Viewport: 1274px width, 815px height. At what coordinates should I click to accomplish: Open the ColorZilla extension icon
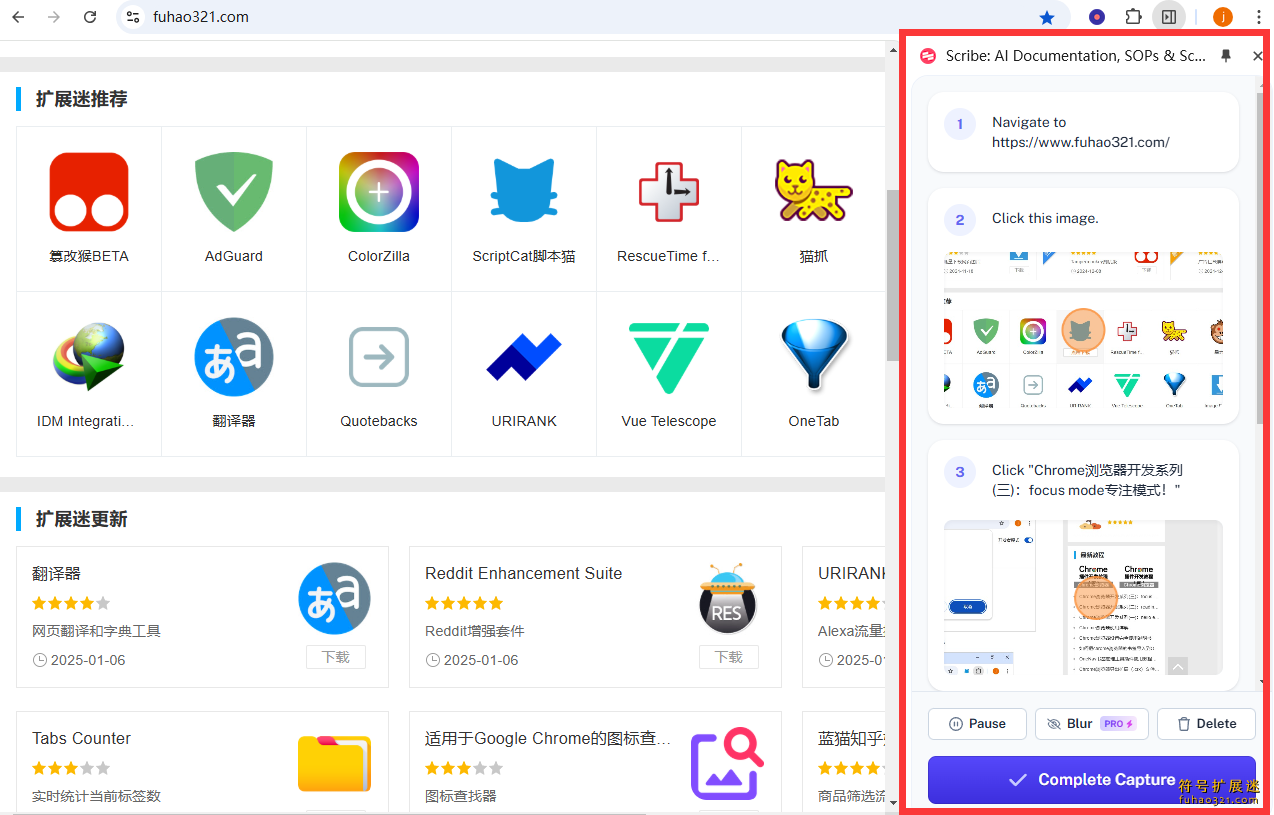(x=379, y=192)
